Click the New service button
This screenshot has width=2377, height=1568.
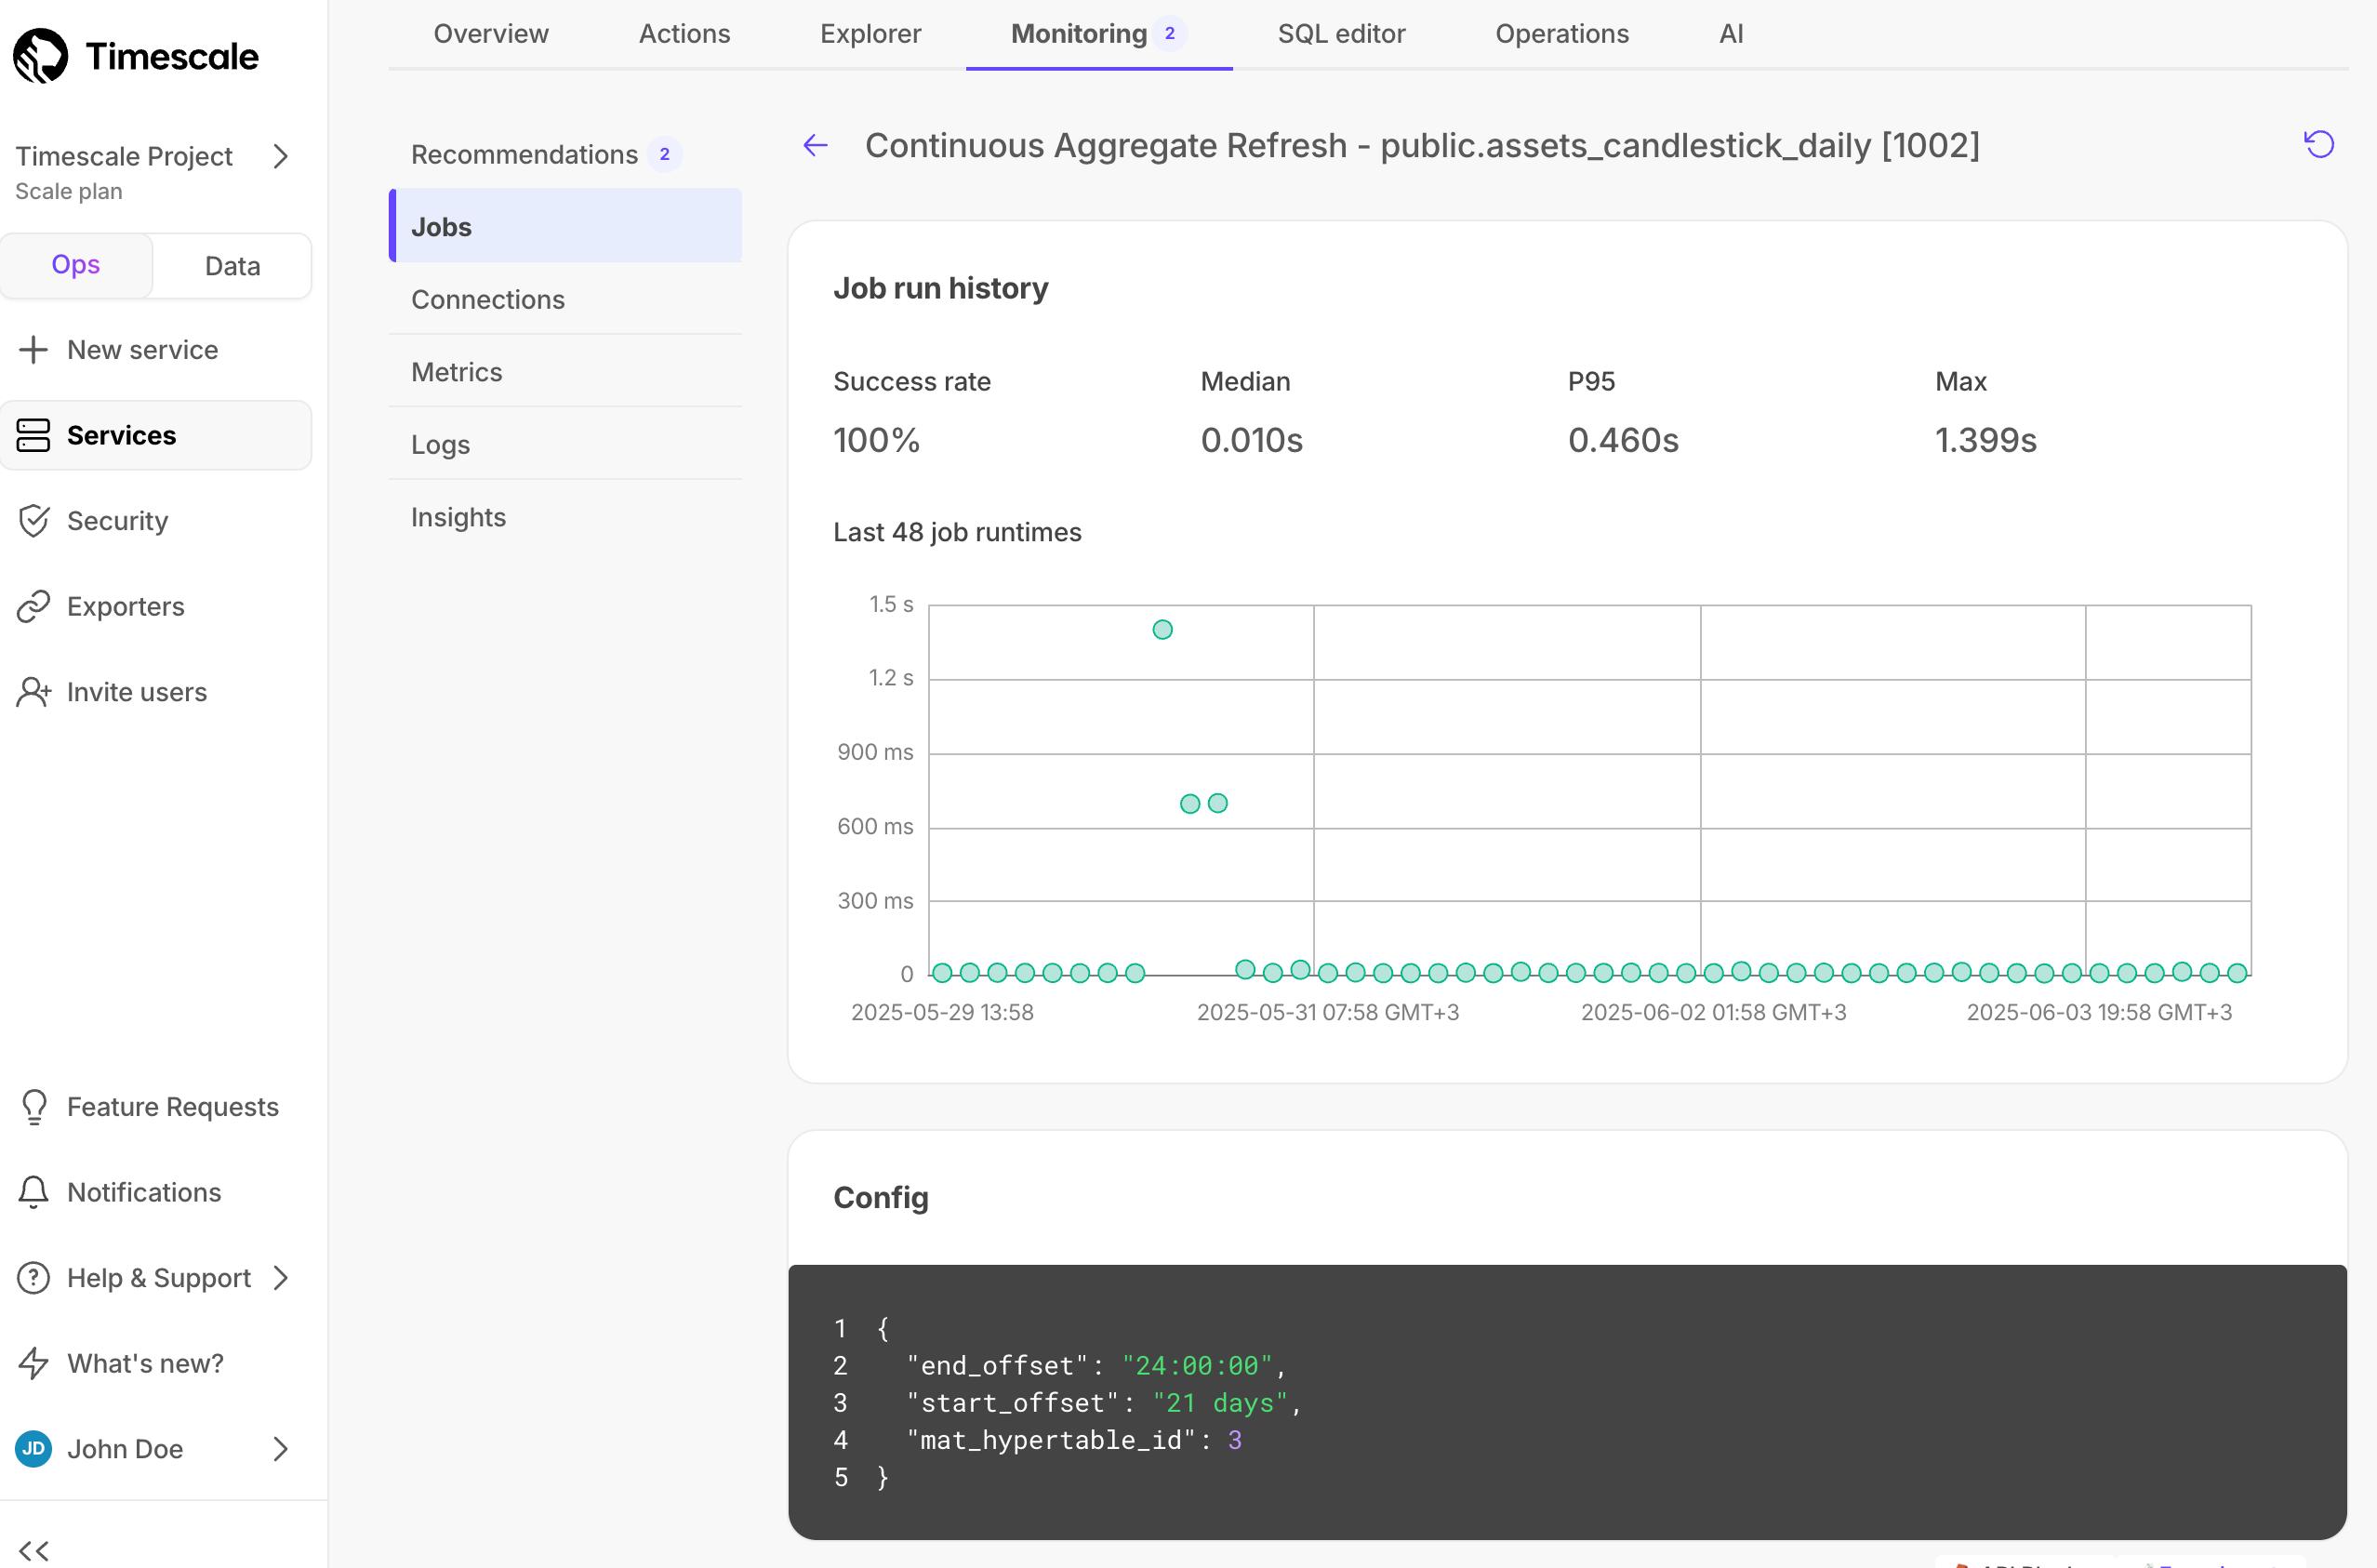tap(155, 350)
